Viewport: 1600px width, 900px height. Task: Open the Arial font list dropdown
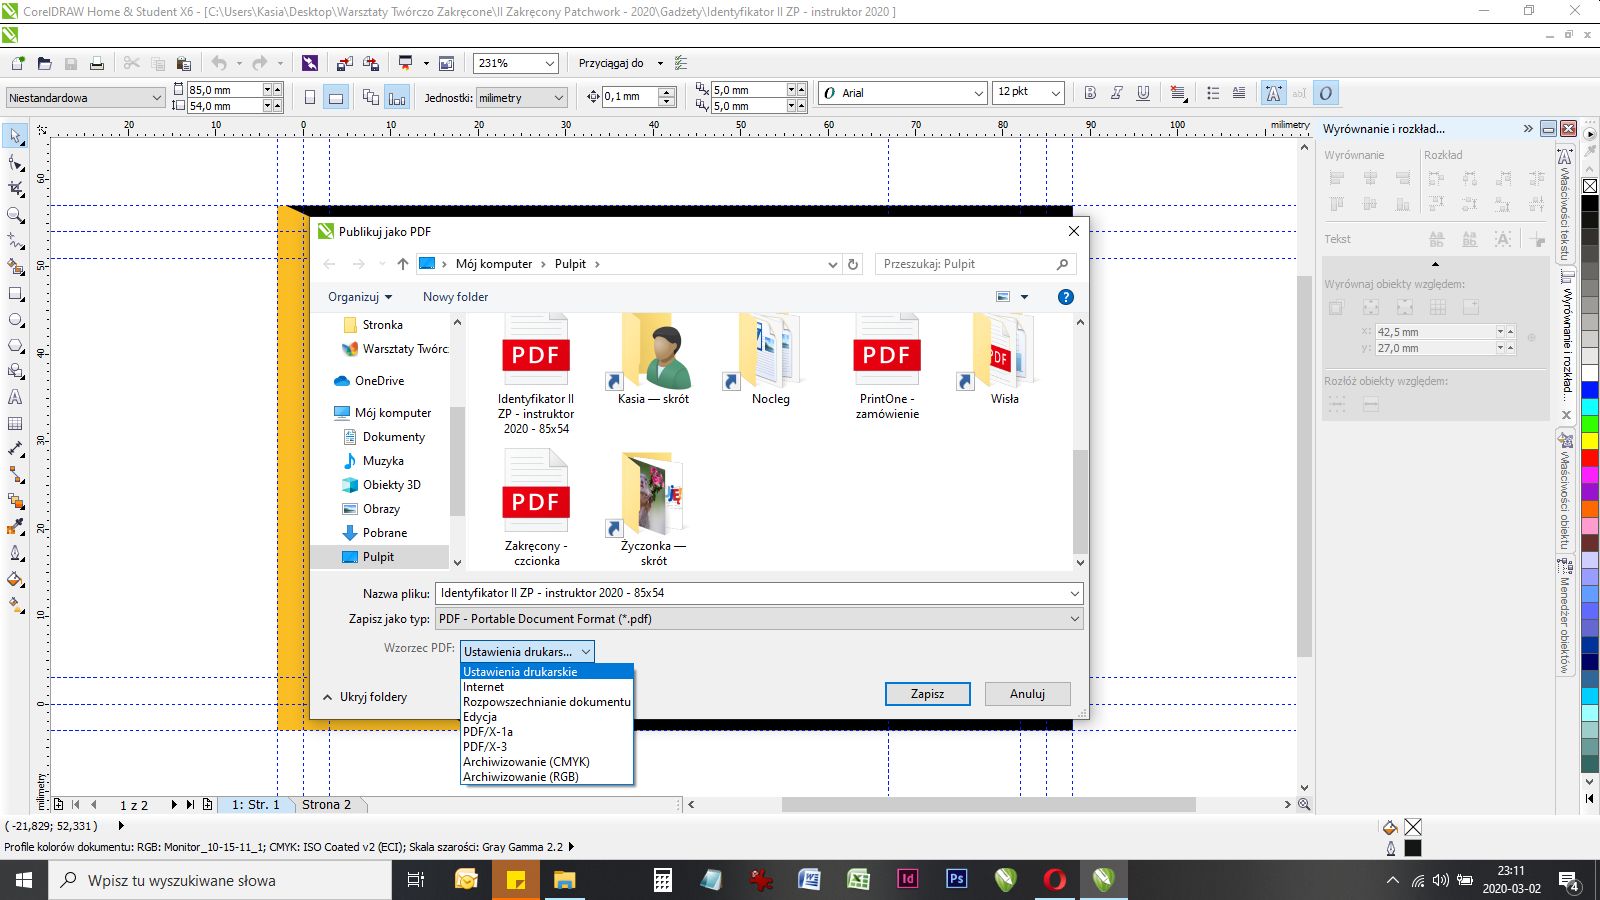pos(978,93)
